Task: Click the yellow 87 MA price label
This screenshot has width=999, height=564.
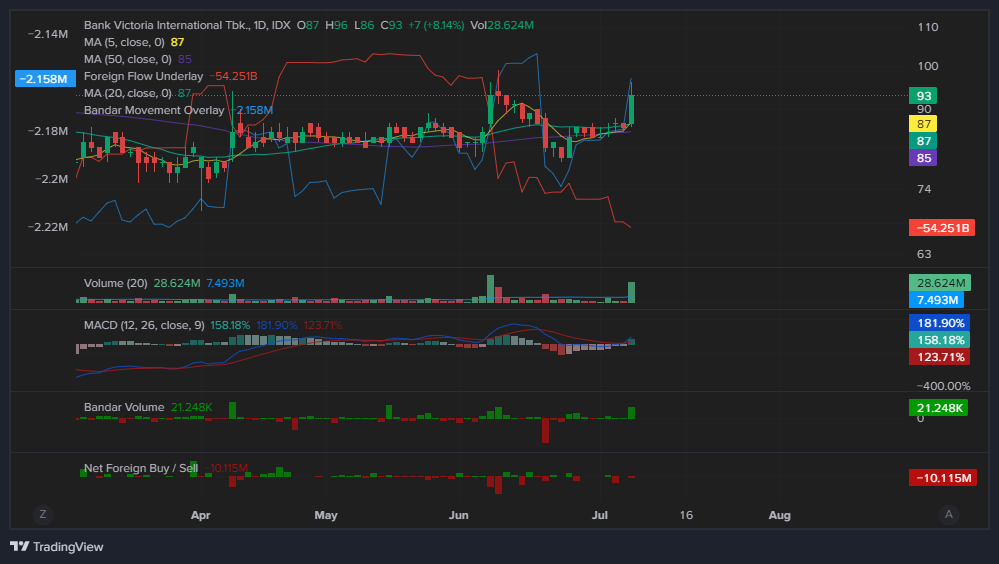Action: [923, 124]
